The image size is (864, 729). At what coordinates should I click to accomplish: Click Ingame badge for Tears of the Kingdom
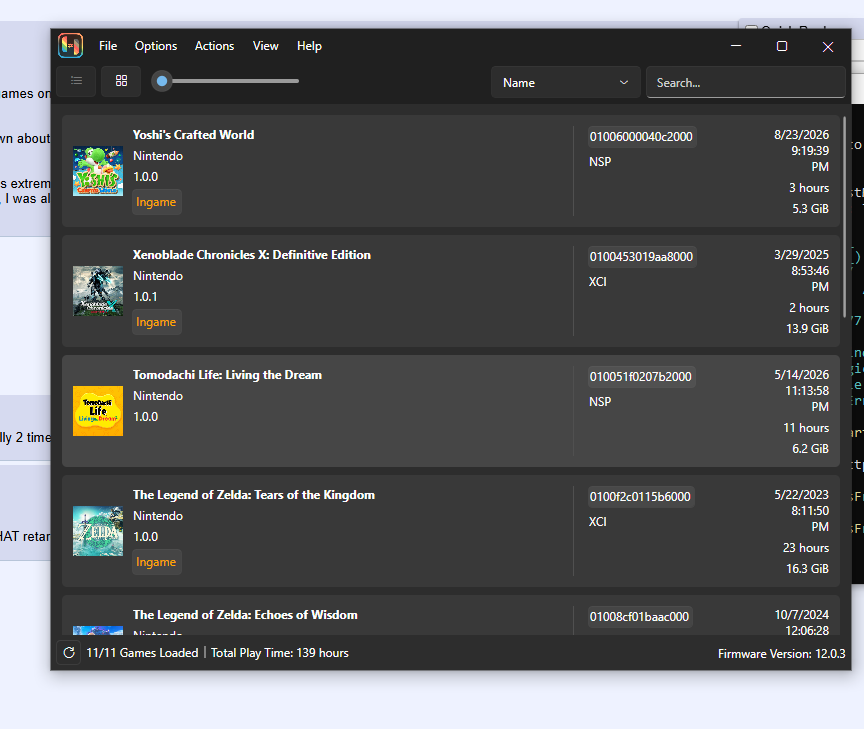(x=156, y=562)
